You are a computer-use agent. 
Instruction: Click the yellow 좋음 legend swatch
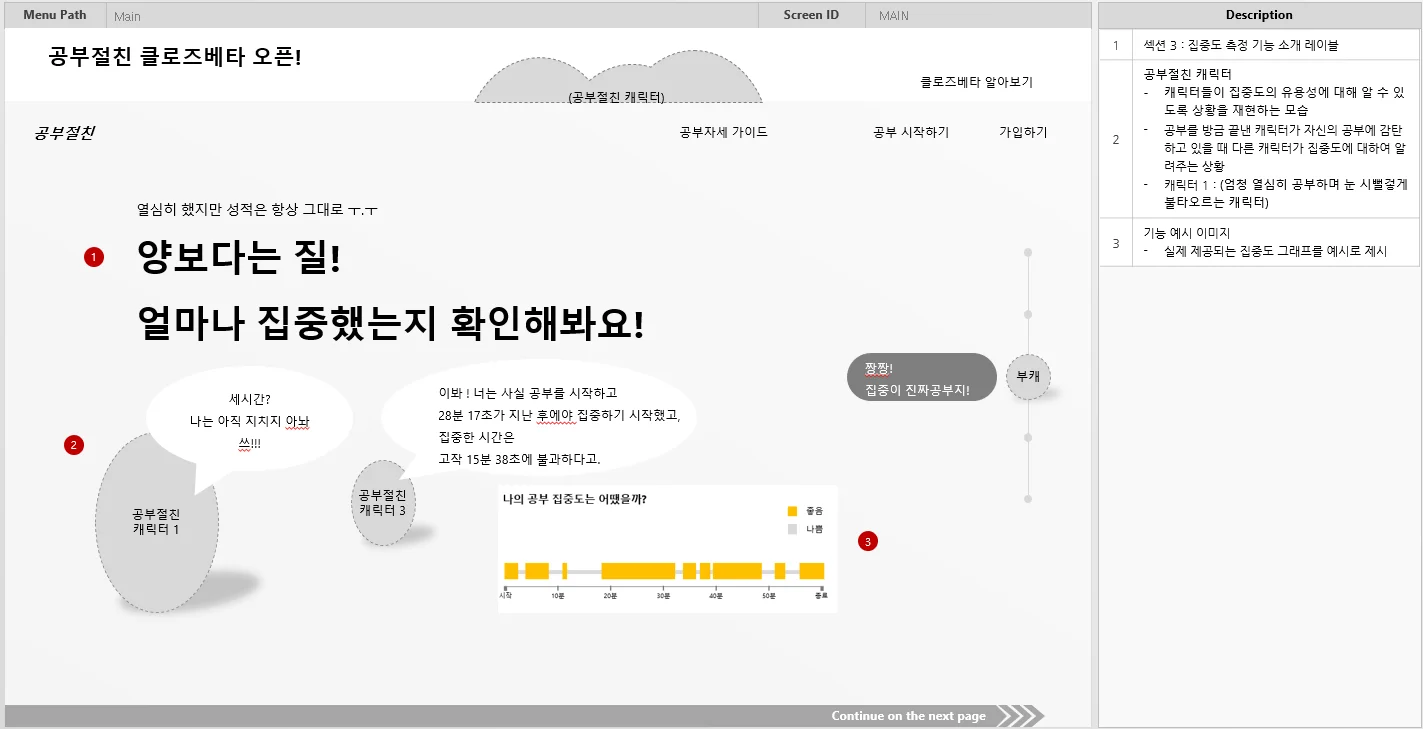(793, 511)
